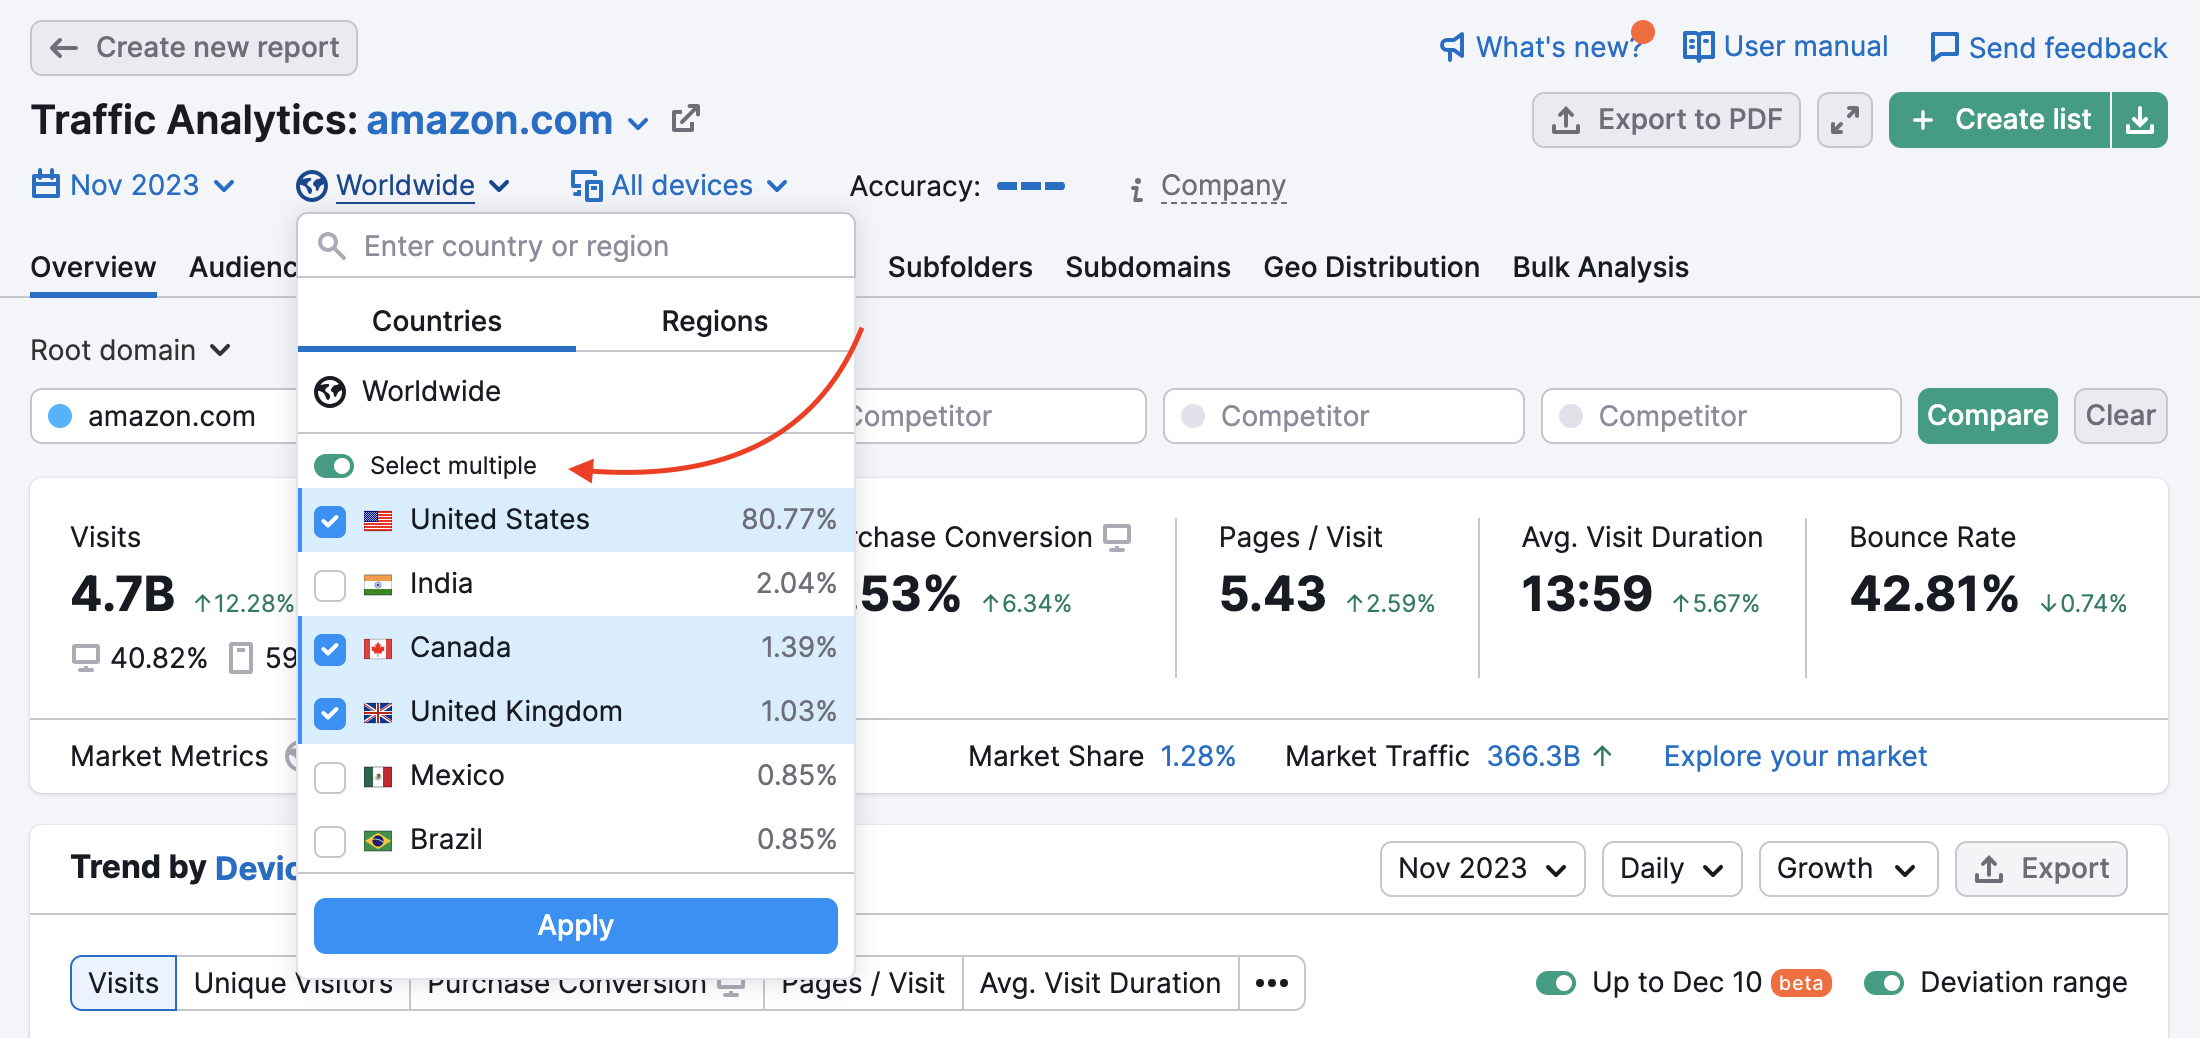
Task: Click the last Competitor input field
Action: point(1720,416)
